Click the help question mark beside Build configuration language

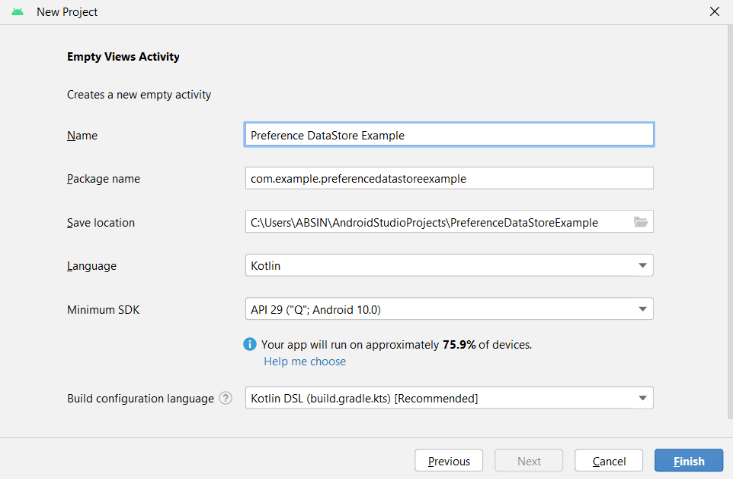click(226, 398)
